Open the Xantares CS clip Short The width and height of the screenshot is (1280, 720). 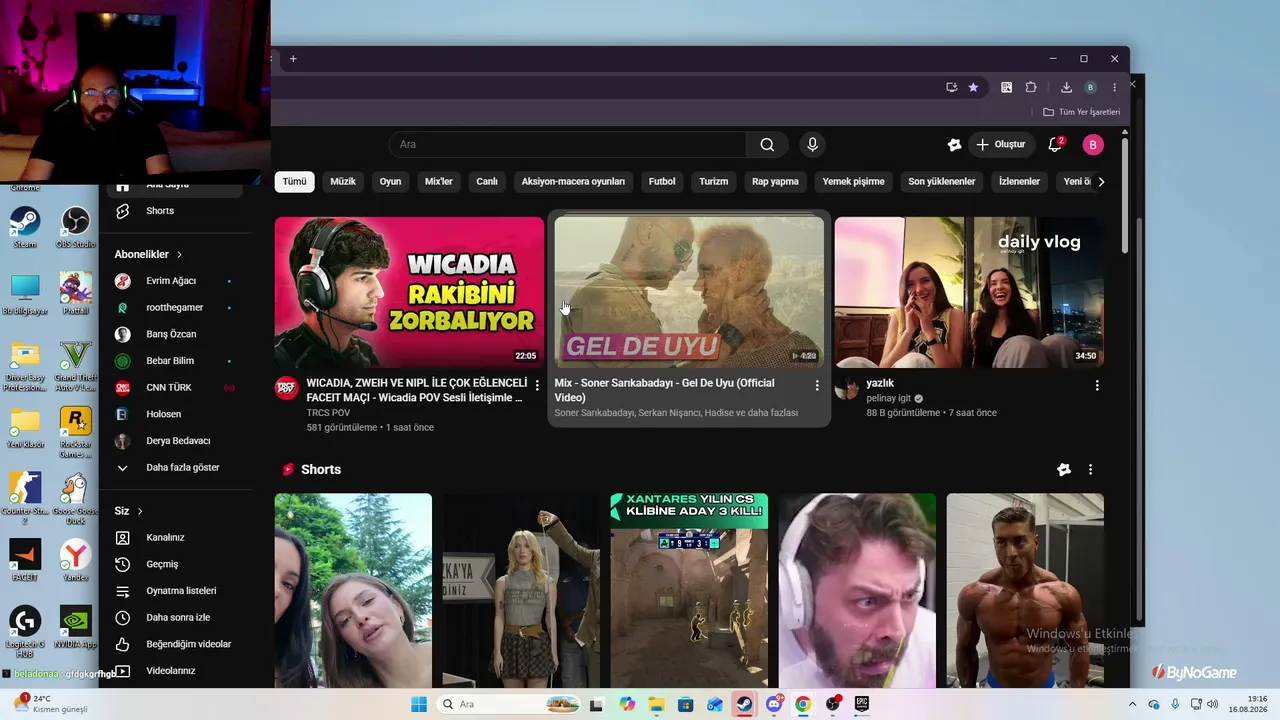click(x=690, y=590)
